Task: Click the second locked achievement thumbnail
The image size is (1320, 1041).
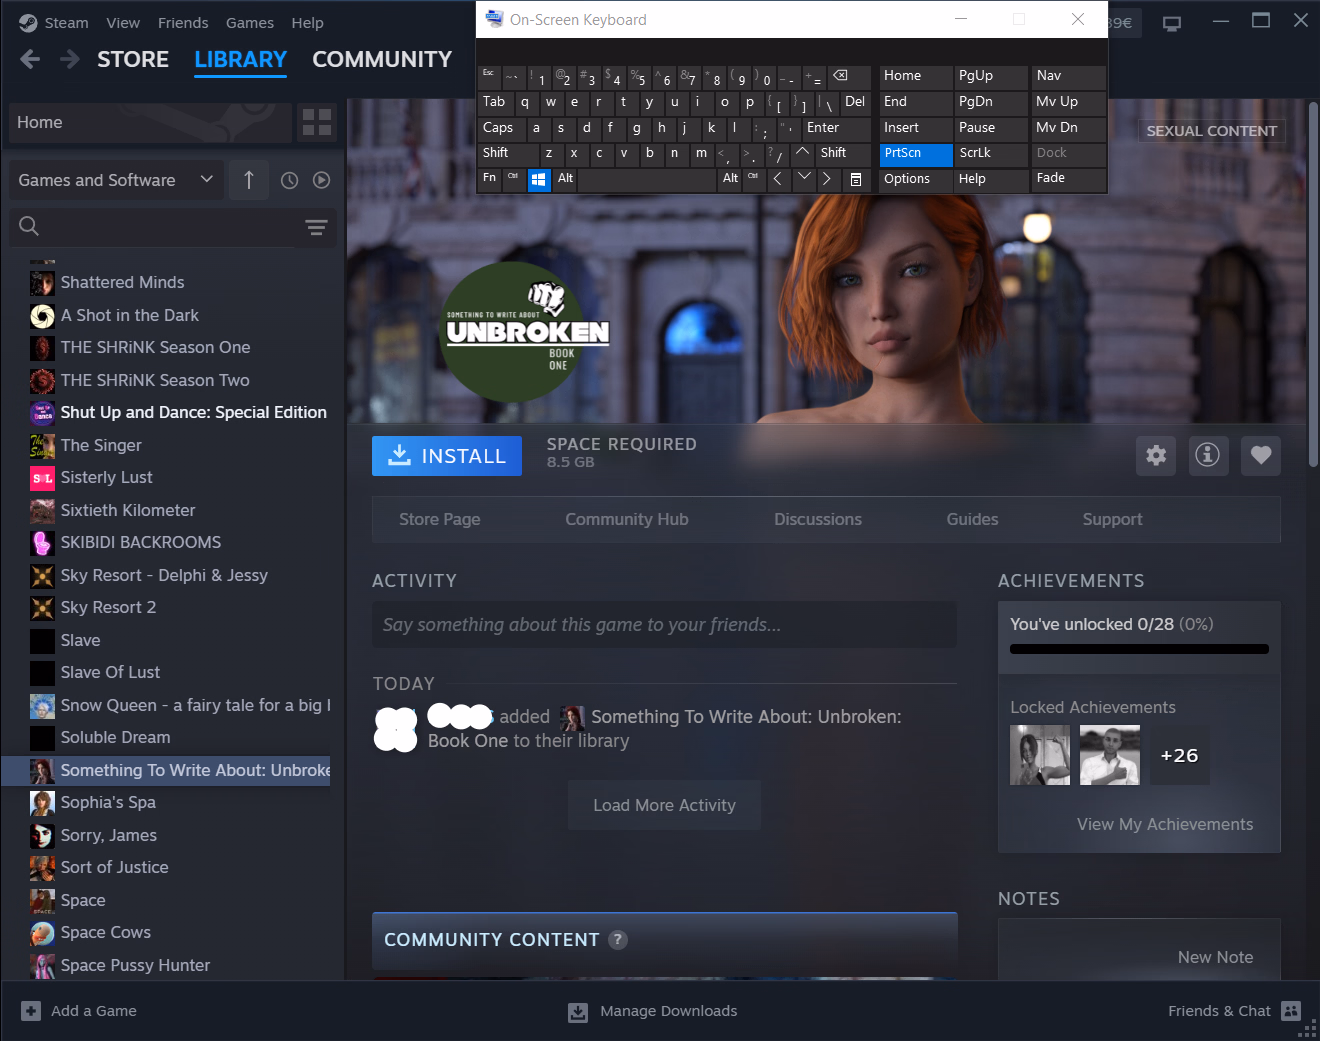Action: [x=1110, y=755]
